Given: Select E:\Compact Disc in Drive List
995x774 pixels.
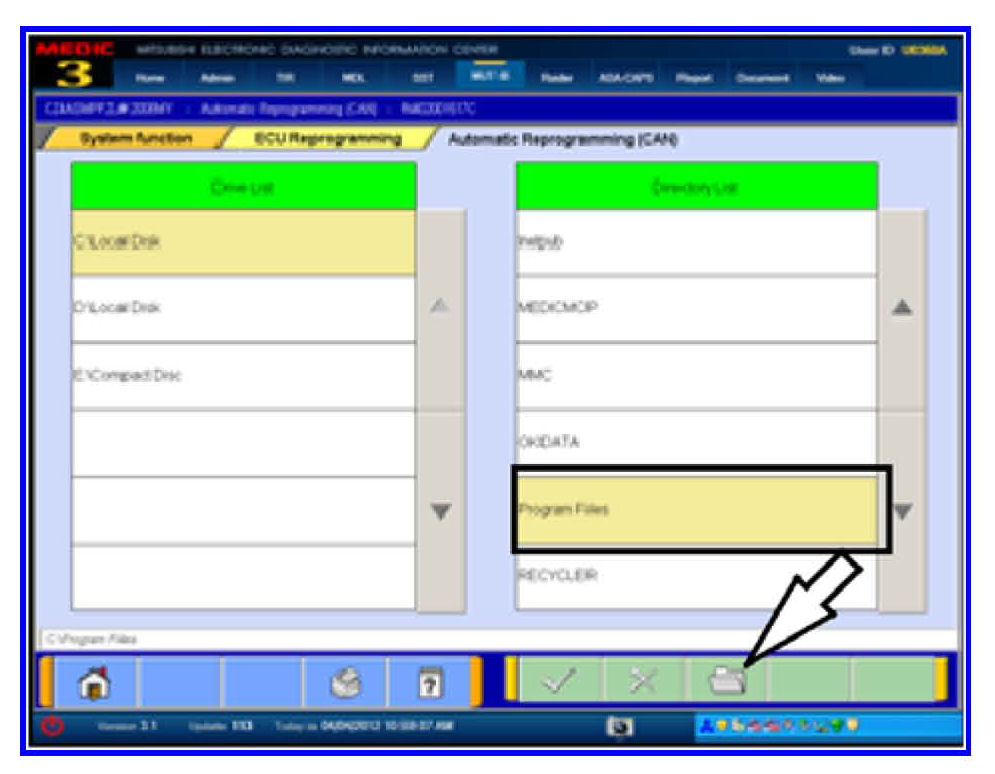Looking at the screenshot, I should 243,376.
